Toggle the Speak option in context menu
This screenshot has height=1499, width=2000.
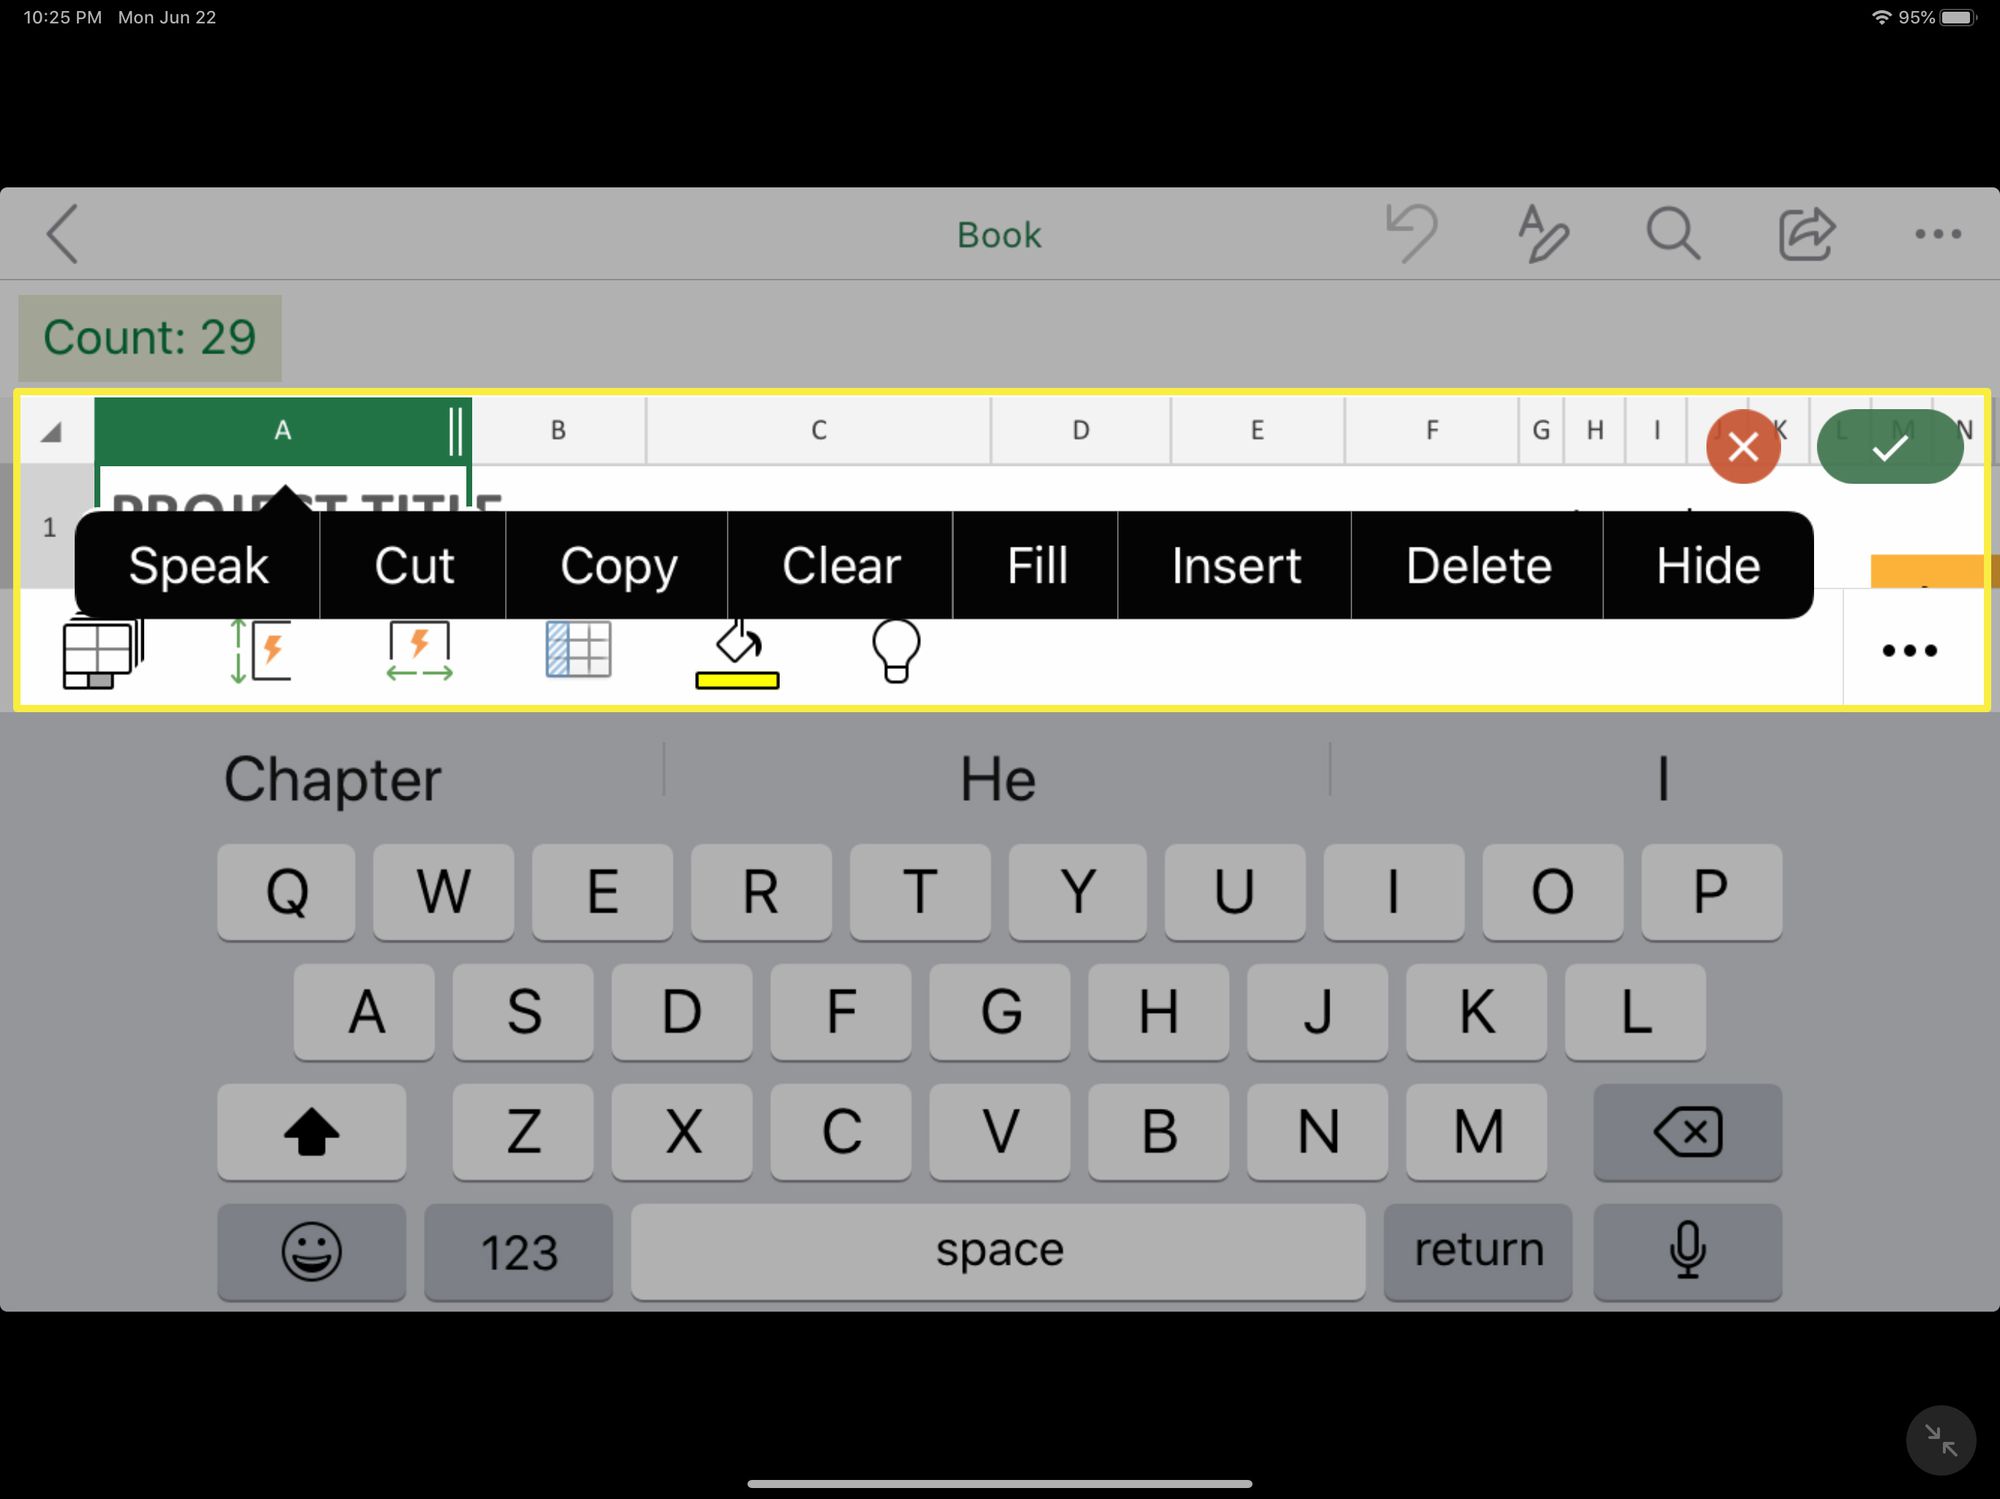(195, 562)
